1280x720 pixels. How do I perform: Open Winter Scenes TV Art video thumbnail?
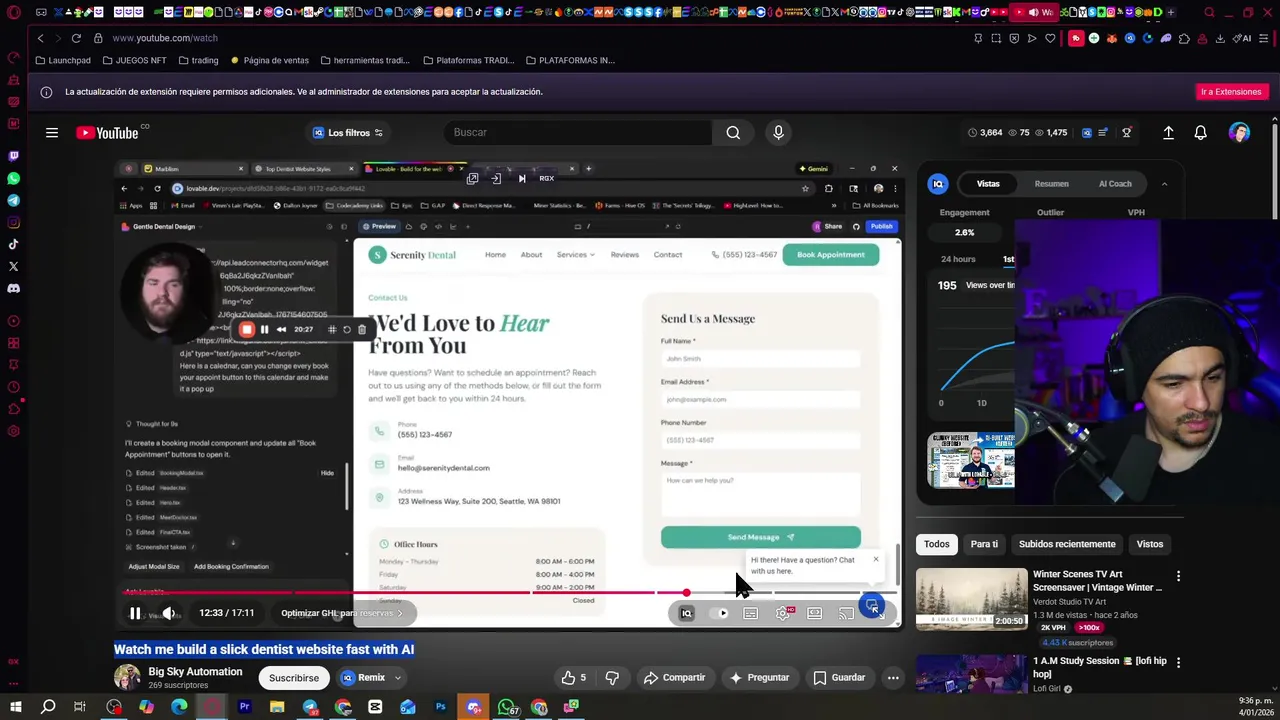pyautogui.click(x=971, y=598)
